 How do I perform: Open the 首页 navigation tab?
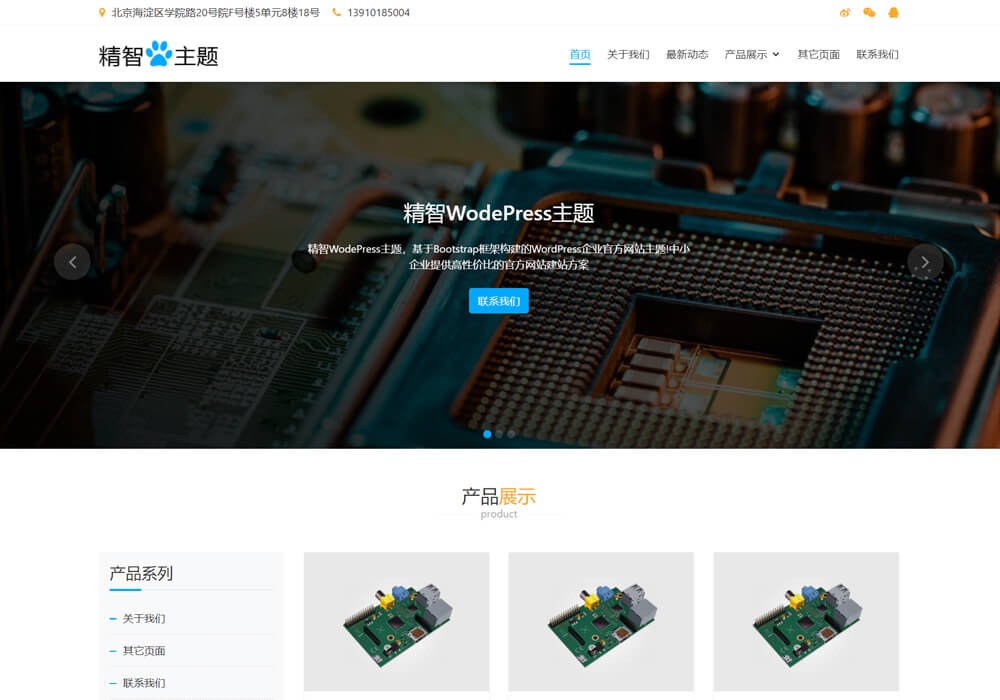click(580, 54)
